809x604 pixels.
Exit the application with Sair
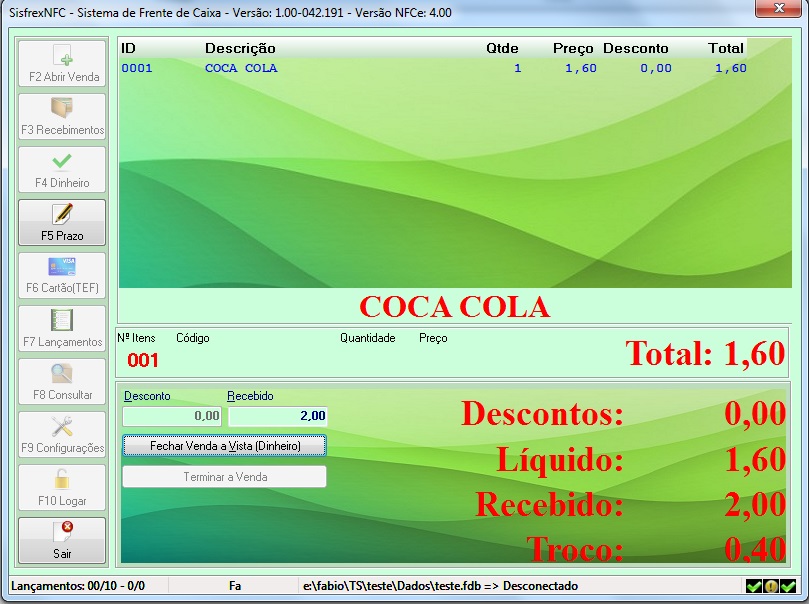coord(62,541)
